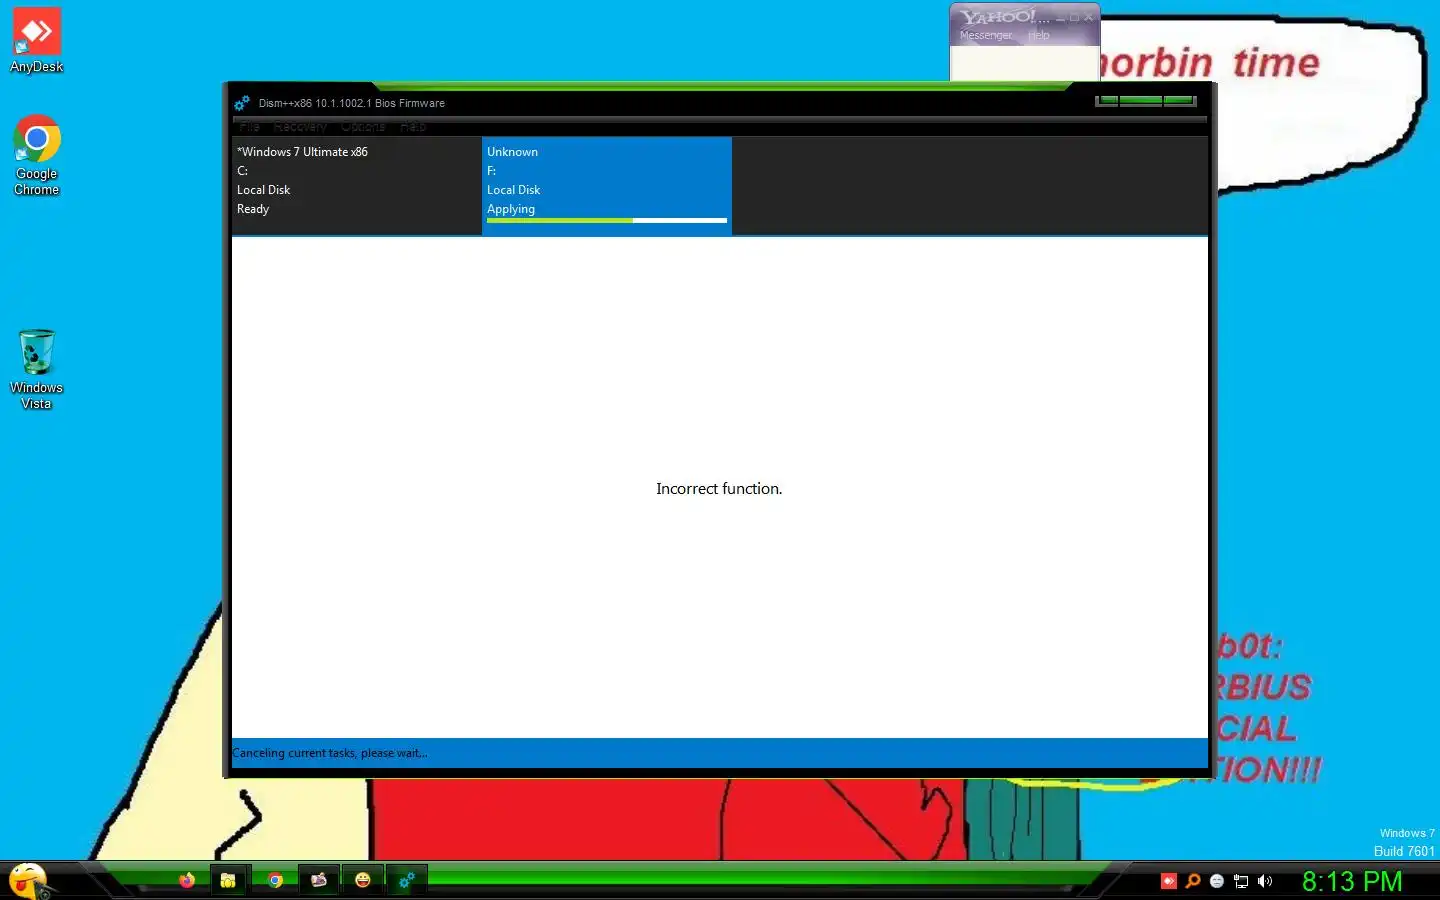Open the Windows Vista recycle bin icon

tap(37, 369)
